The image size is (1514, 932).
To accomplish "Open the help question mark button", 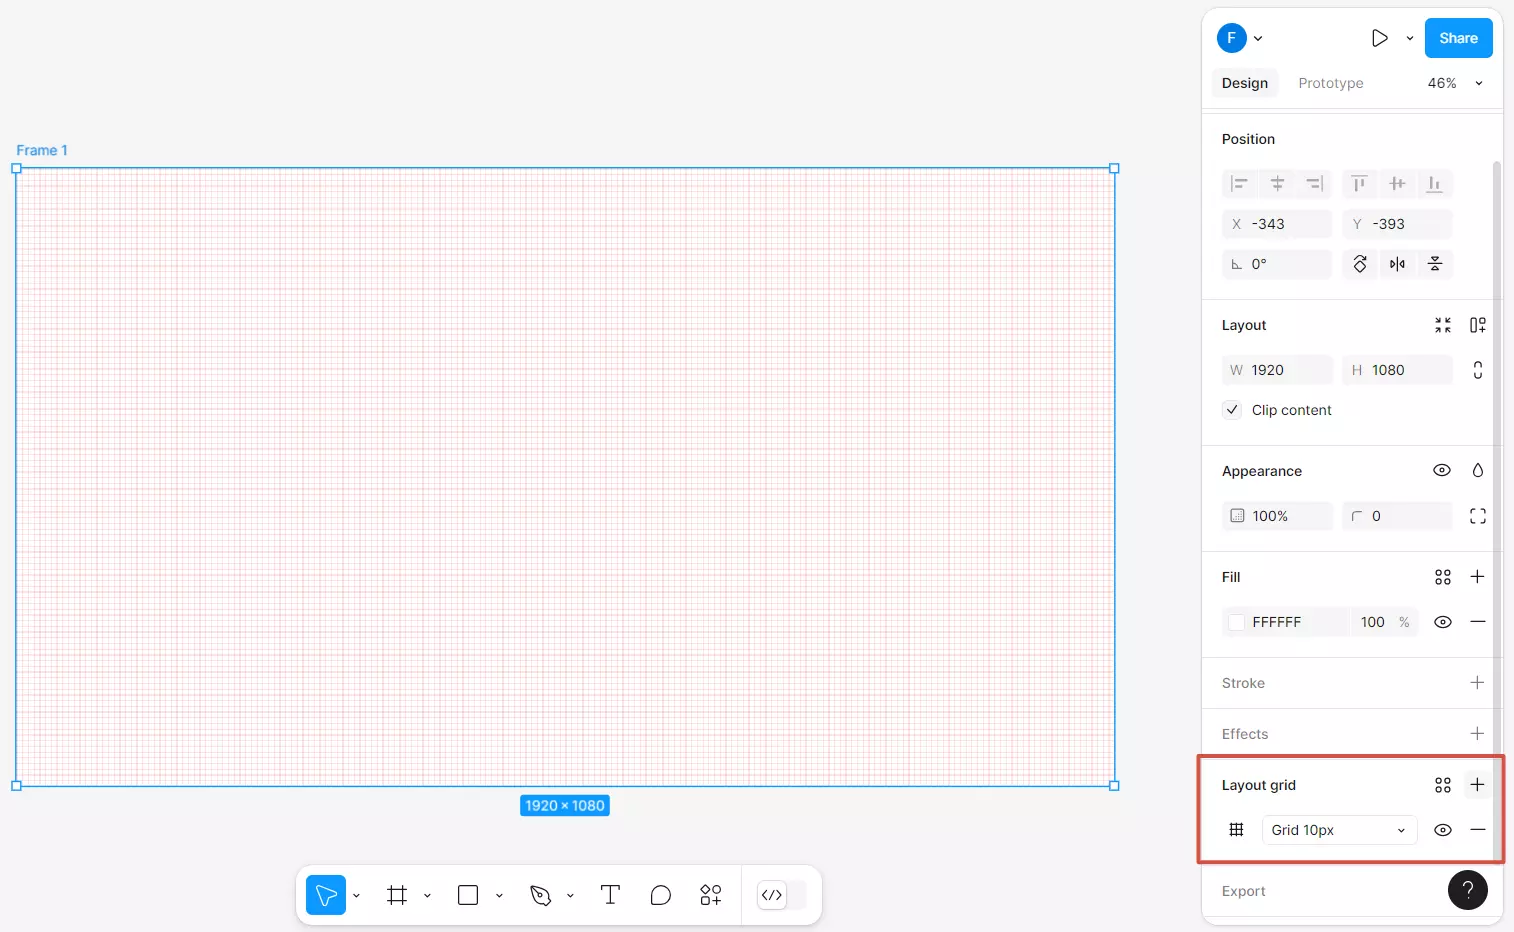I will (1467, 890).
